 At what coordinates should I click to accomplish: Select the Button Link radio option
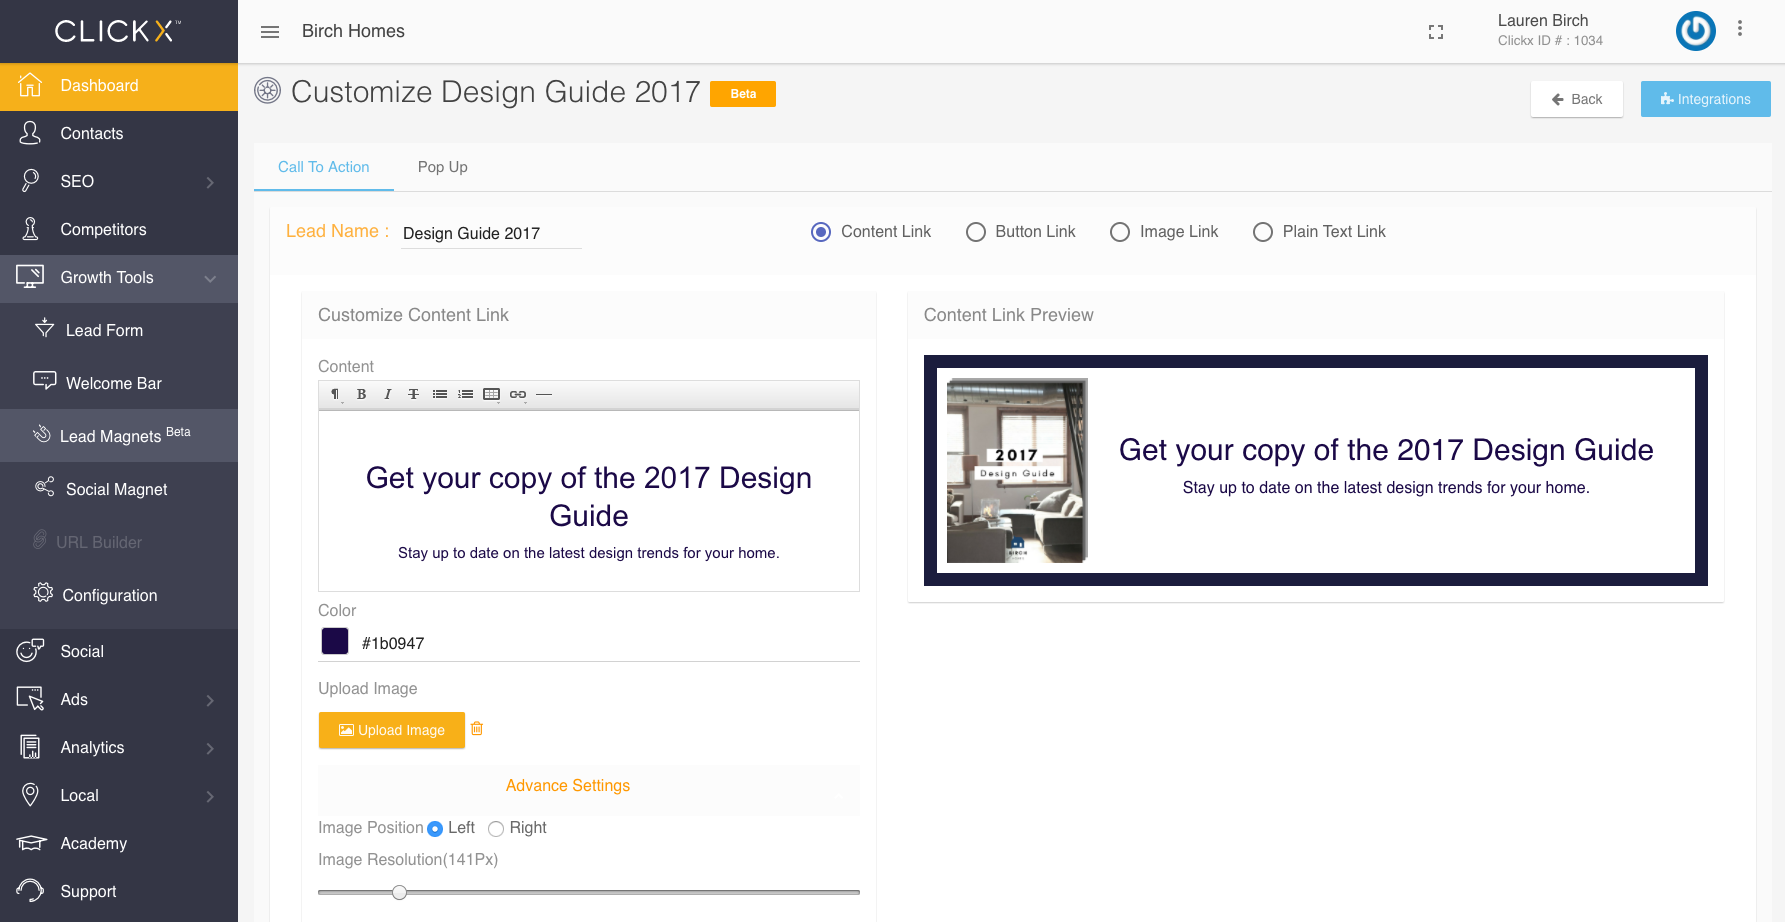pyautogui.click(x=976, y=232)
